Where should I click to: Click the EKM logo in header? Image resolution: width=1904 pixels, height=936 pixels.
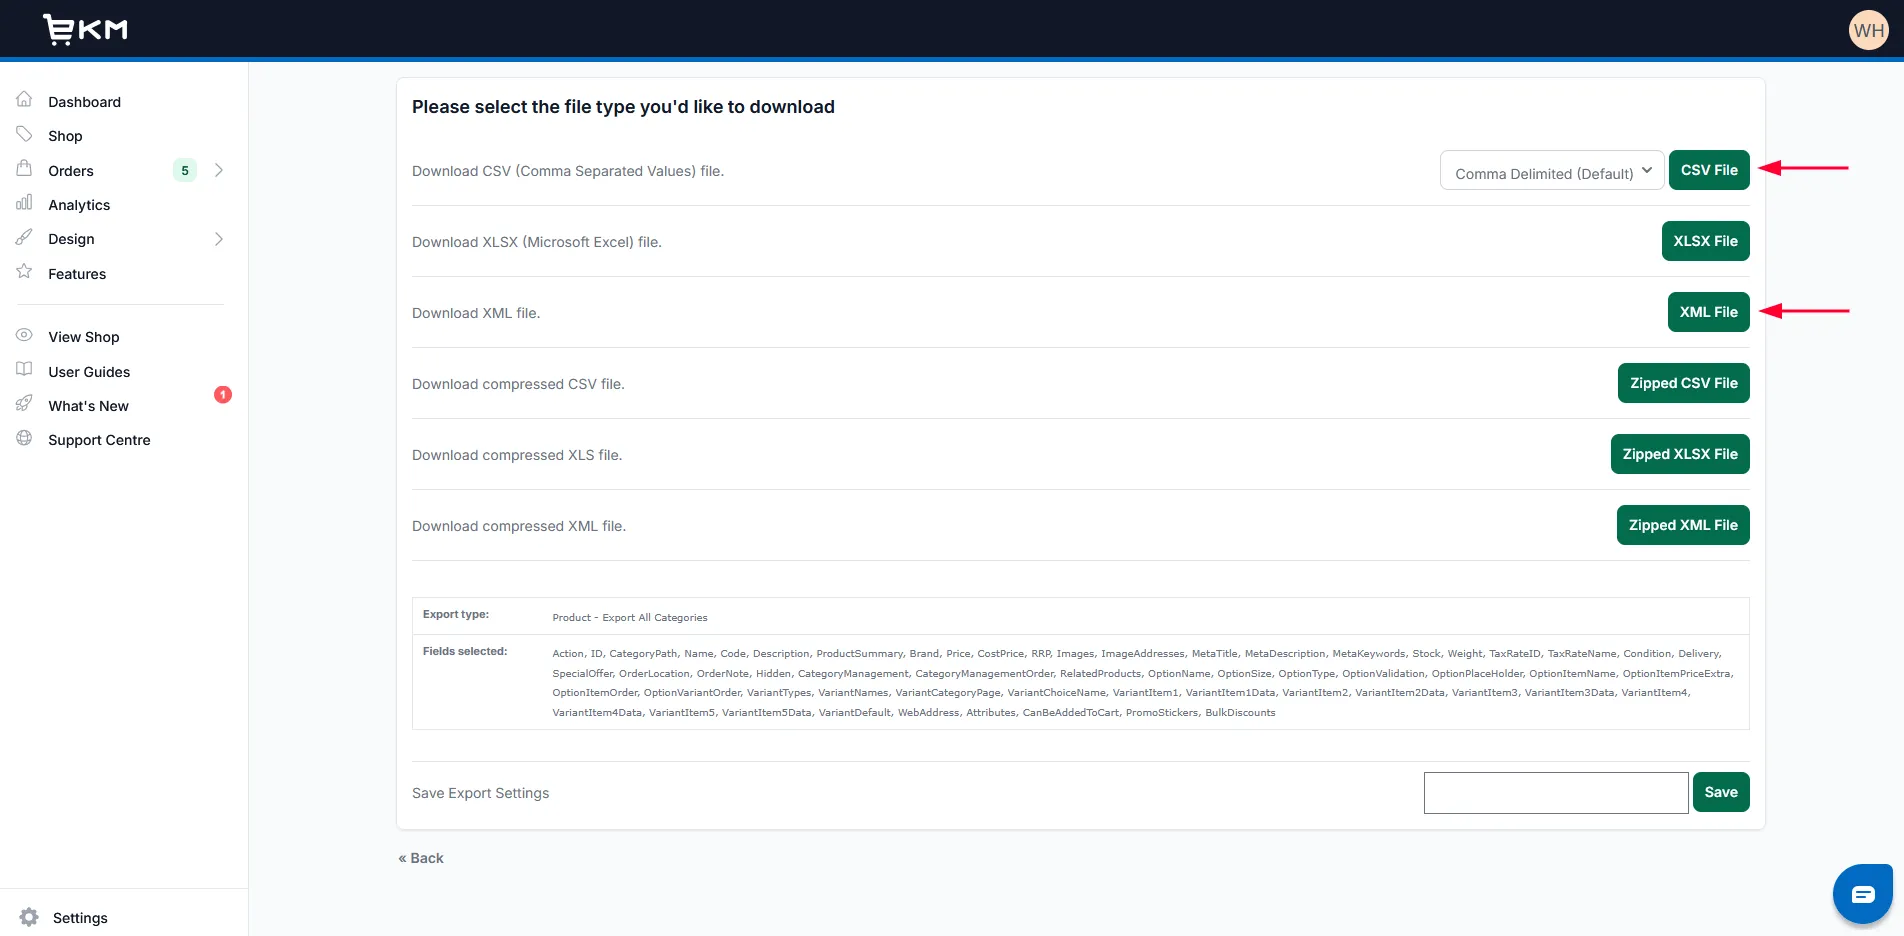(x=85, y=30)
